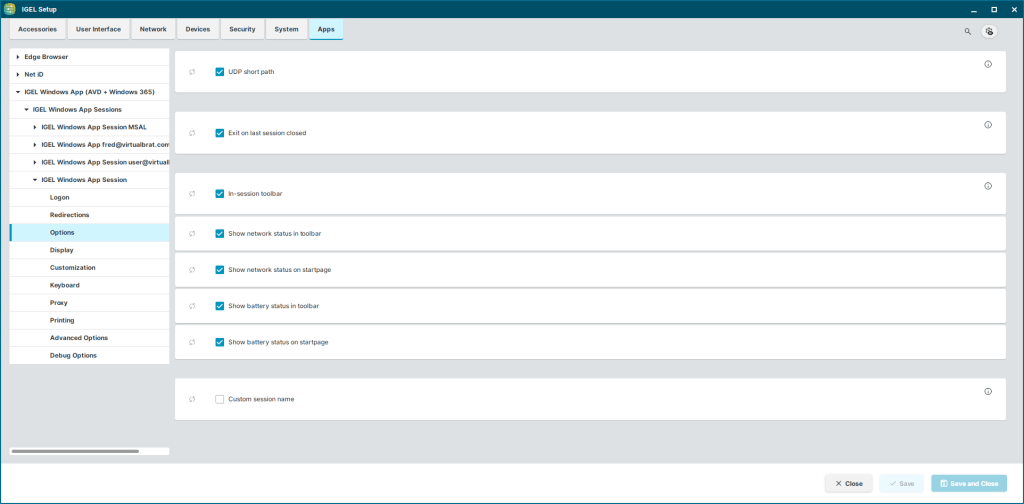This screenshot has width=1024, height=504.
Task: Click reset icon beside UDP short path
Action: tap(192, 72)
